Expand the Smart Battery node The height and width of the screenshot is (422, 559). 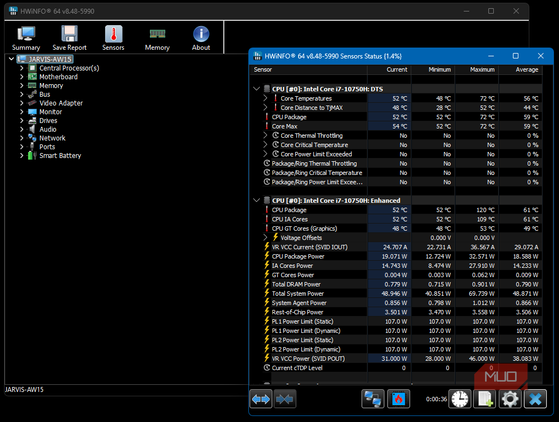[x=21, y=155]
